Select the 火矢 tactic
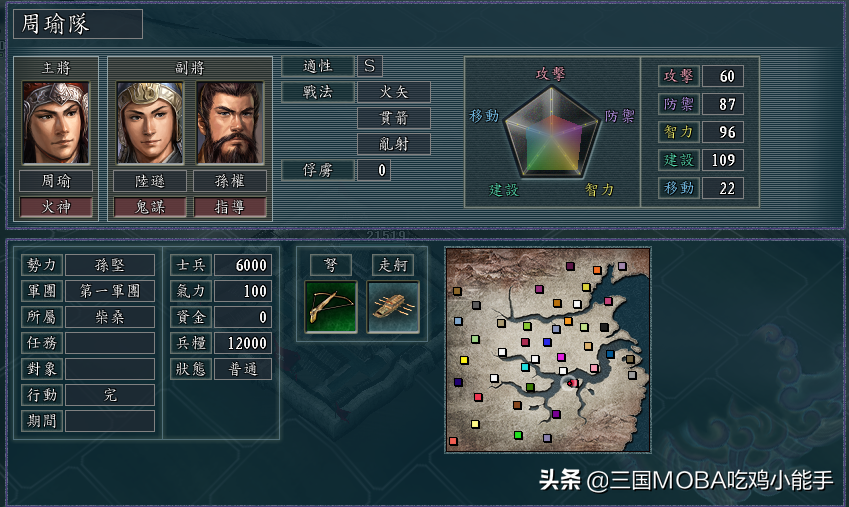The image size is (849, 507). [394, 92]
